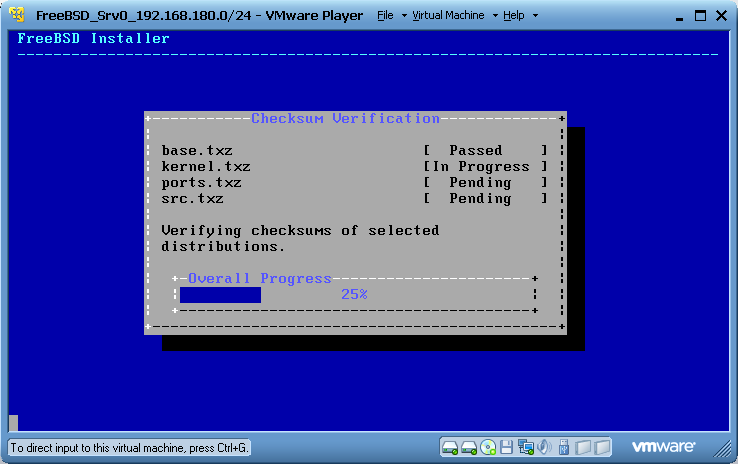738x464 pixels.
Task: Click the src.txz entry
Action: coord(193,199)
